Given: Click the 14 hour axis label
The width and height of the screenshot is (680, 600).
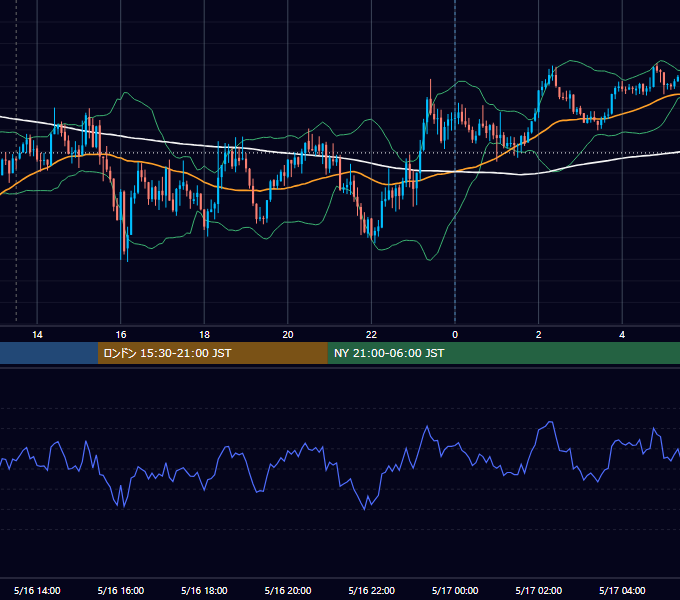Looking at the screenshot, I should pyautogui.click(x=37, y=335).
